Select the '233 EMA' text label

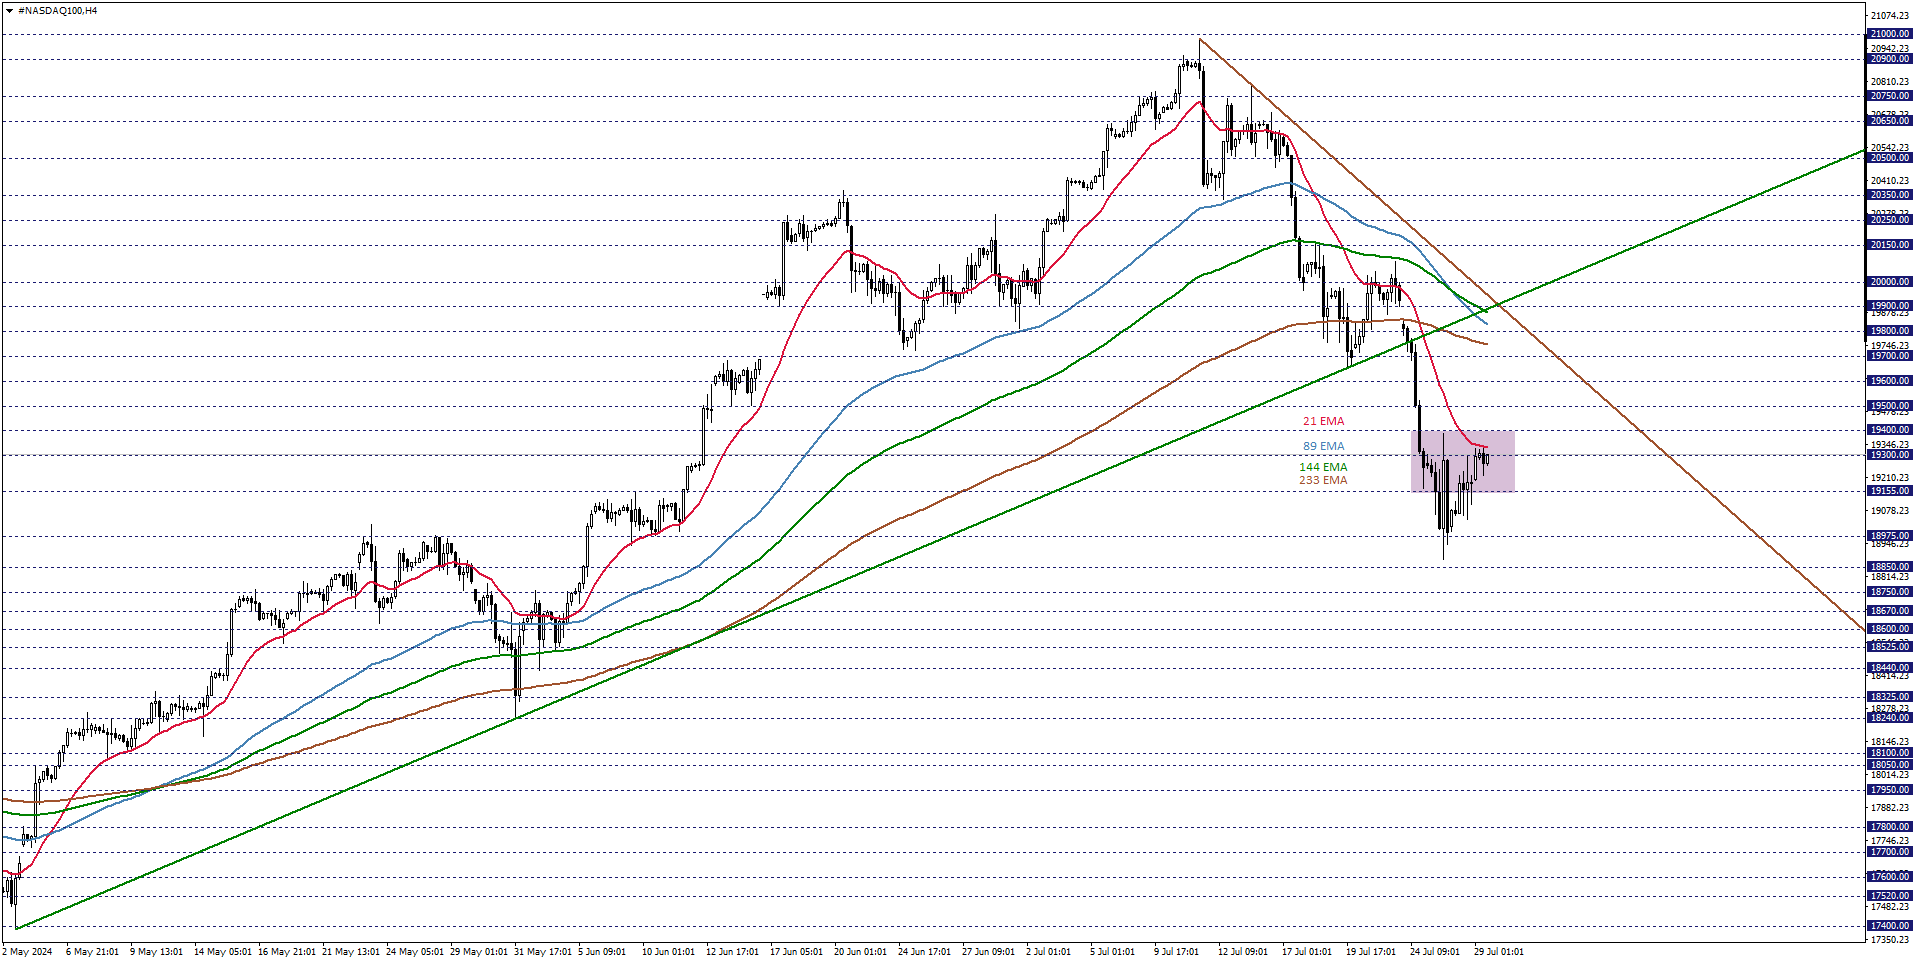(x=1323, y=481)
